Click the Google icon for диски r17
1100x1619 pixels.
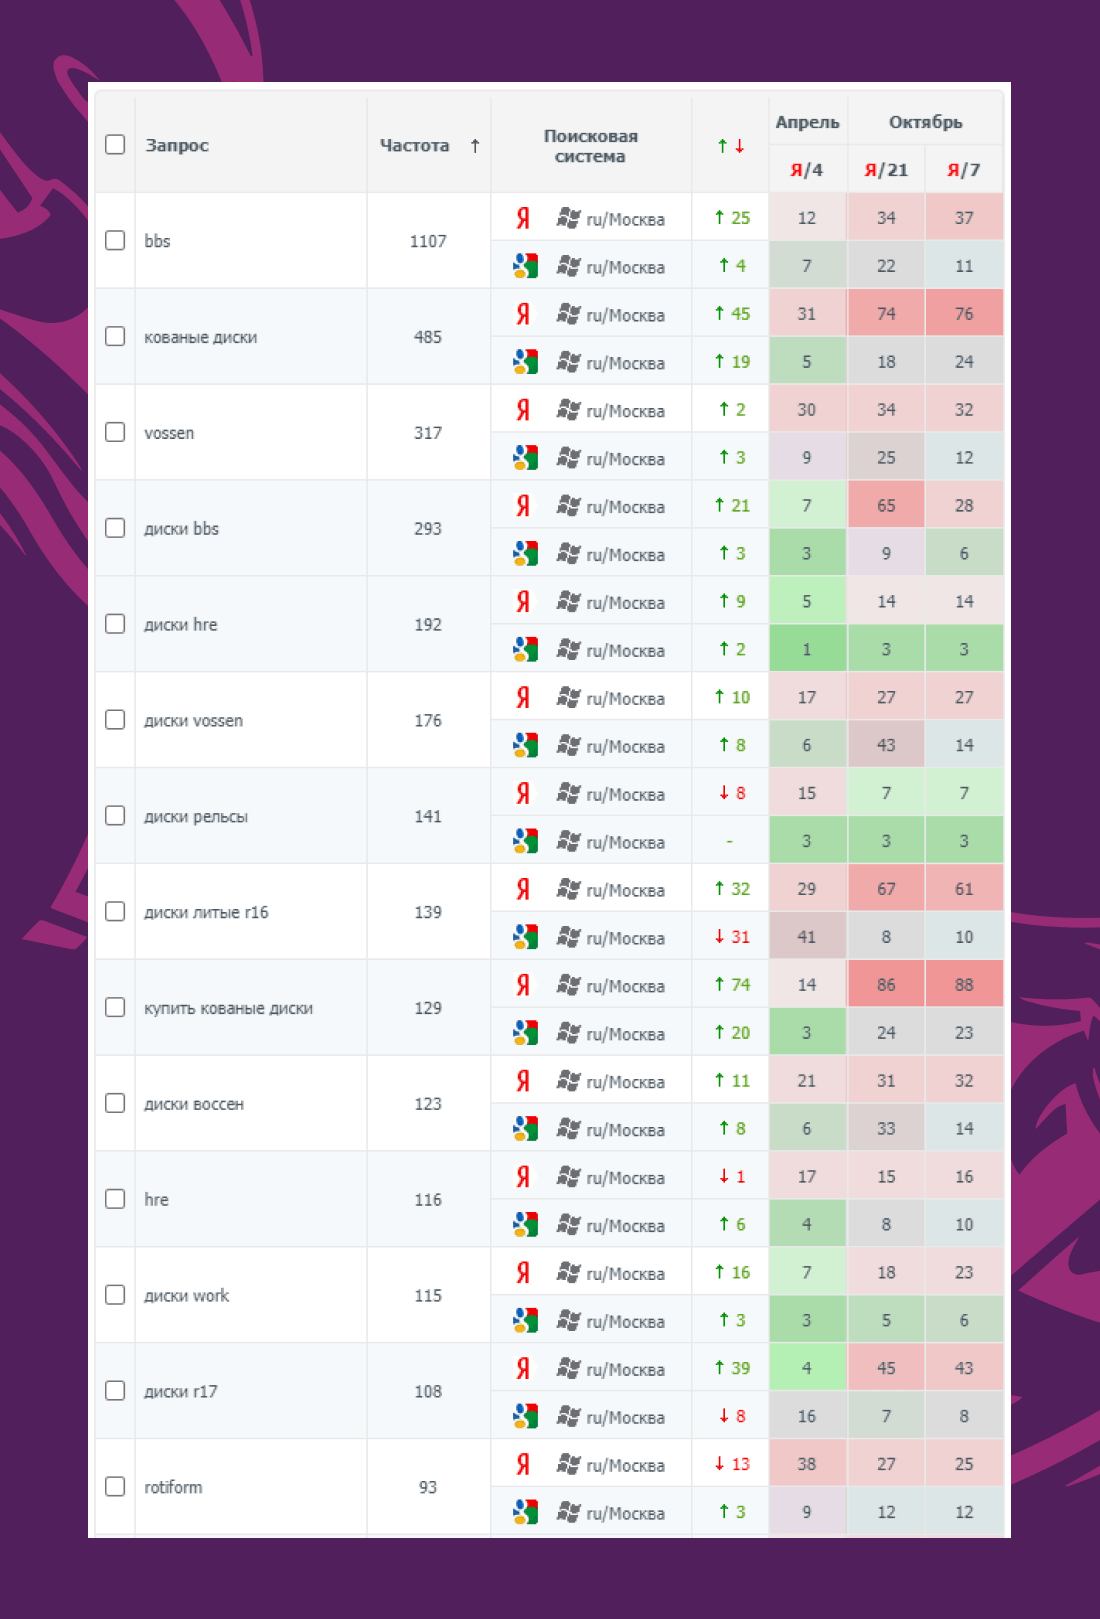(525, 1416)
